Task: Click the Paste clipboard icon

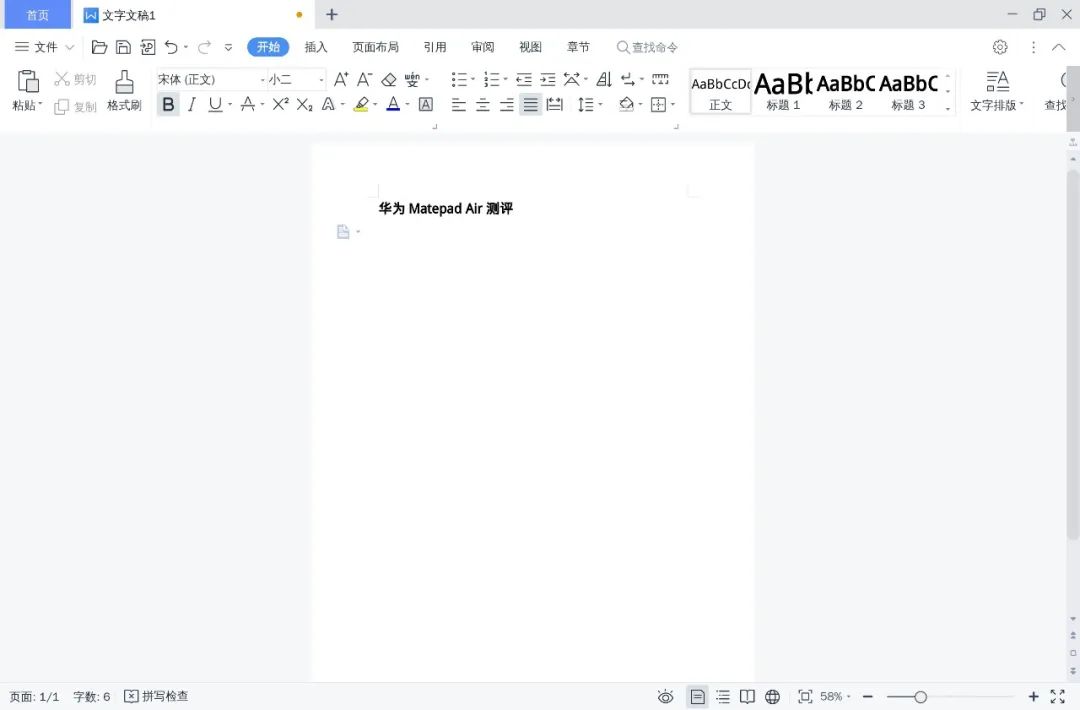Action: tap(28, 82)
